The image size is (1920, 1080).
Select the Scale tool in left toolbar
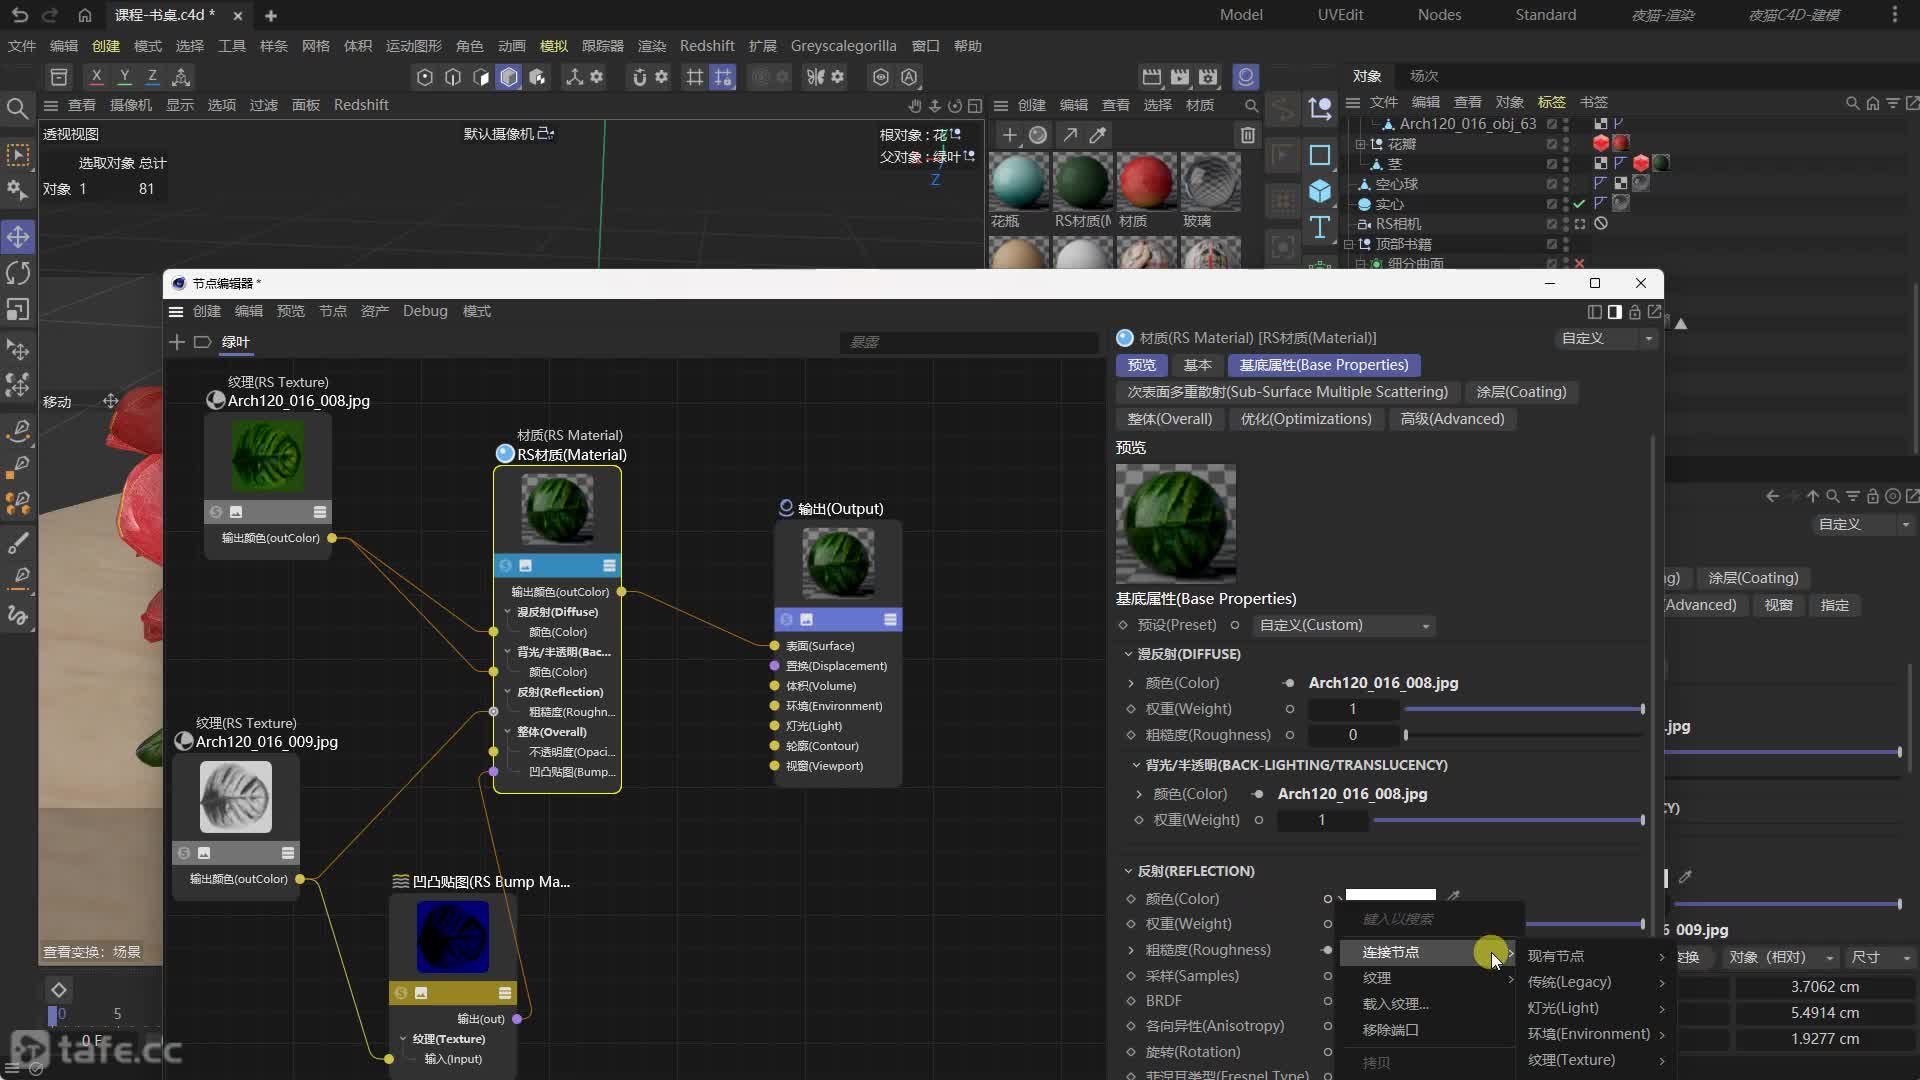click(x=18, y=309)
